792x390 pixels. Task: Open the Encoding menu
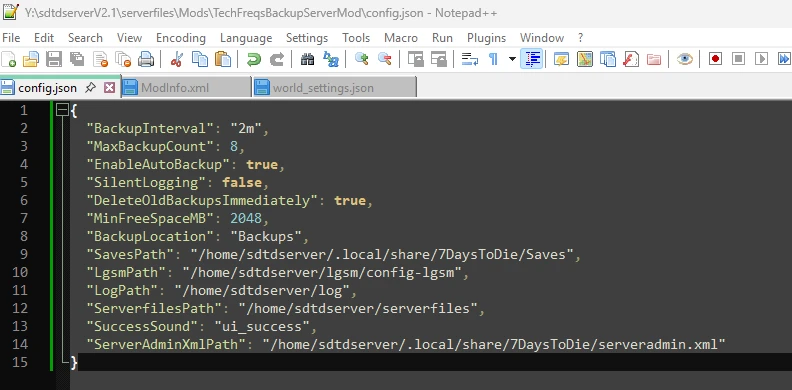[x=181, y=38]
